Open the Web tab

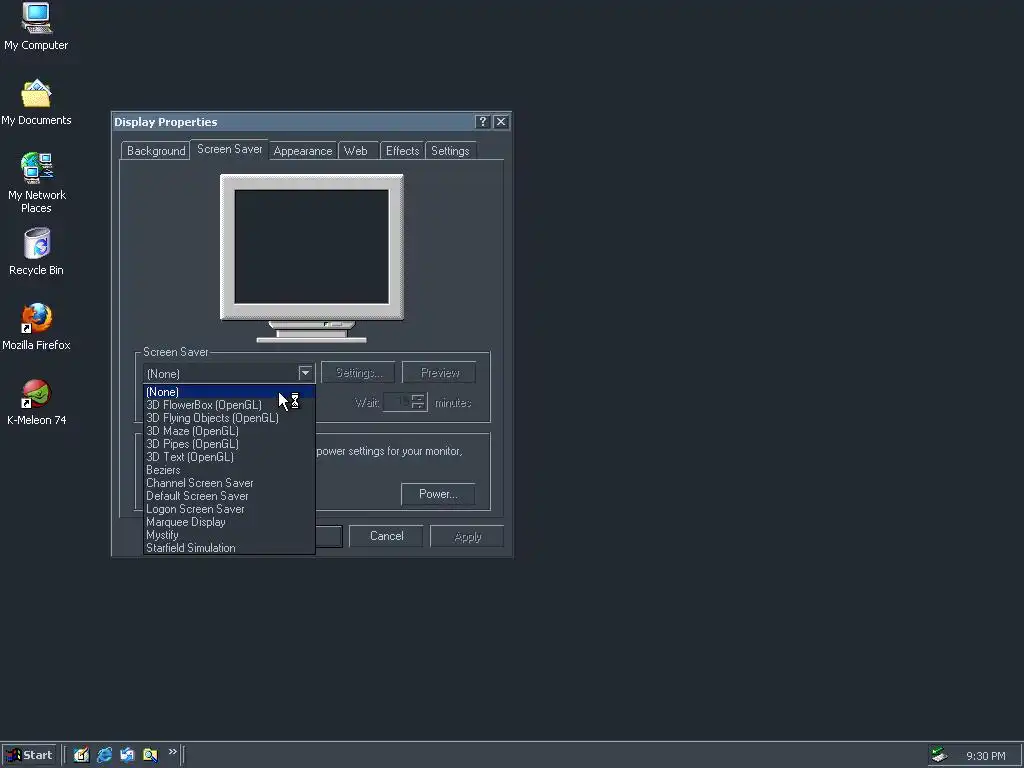[x=356, y=151]
